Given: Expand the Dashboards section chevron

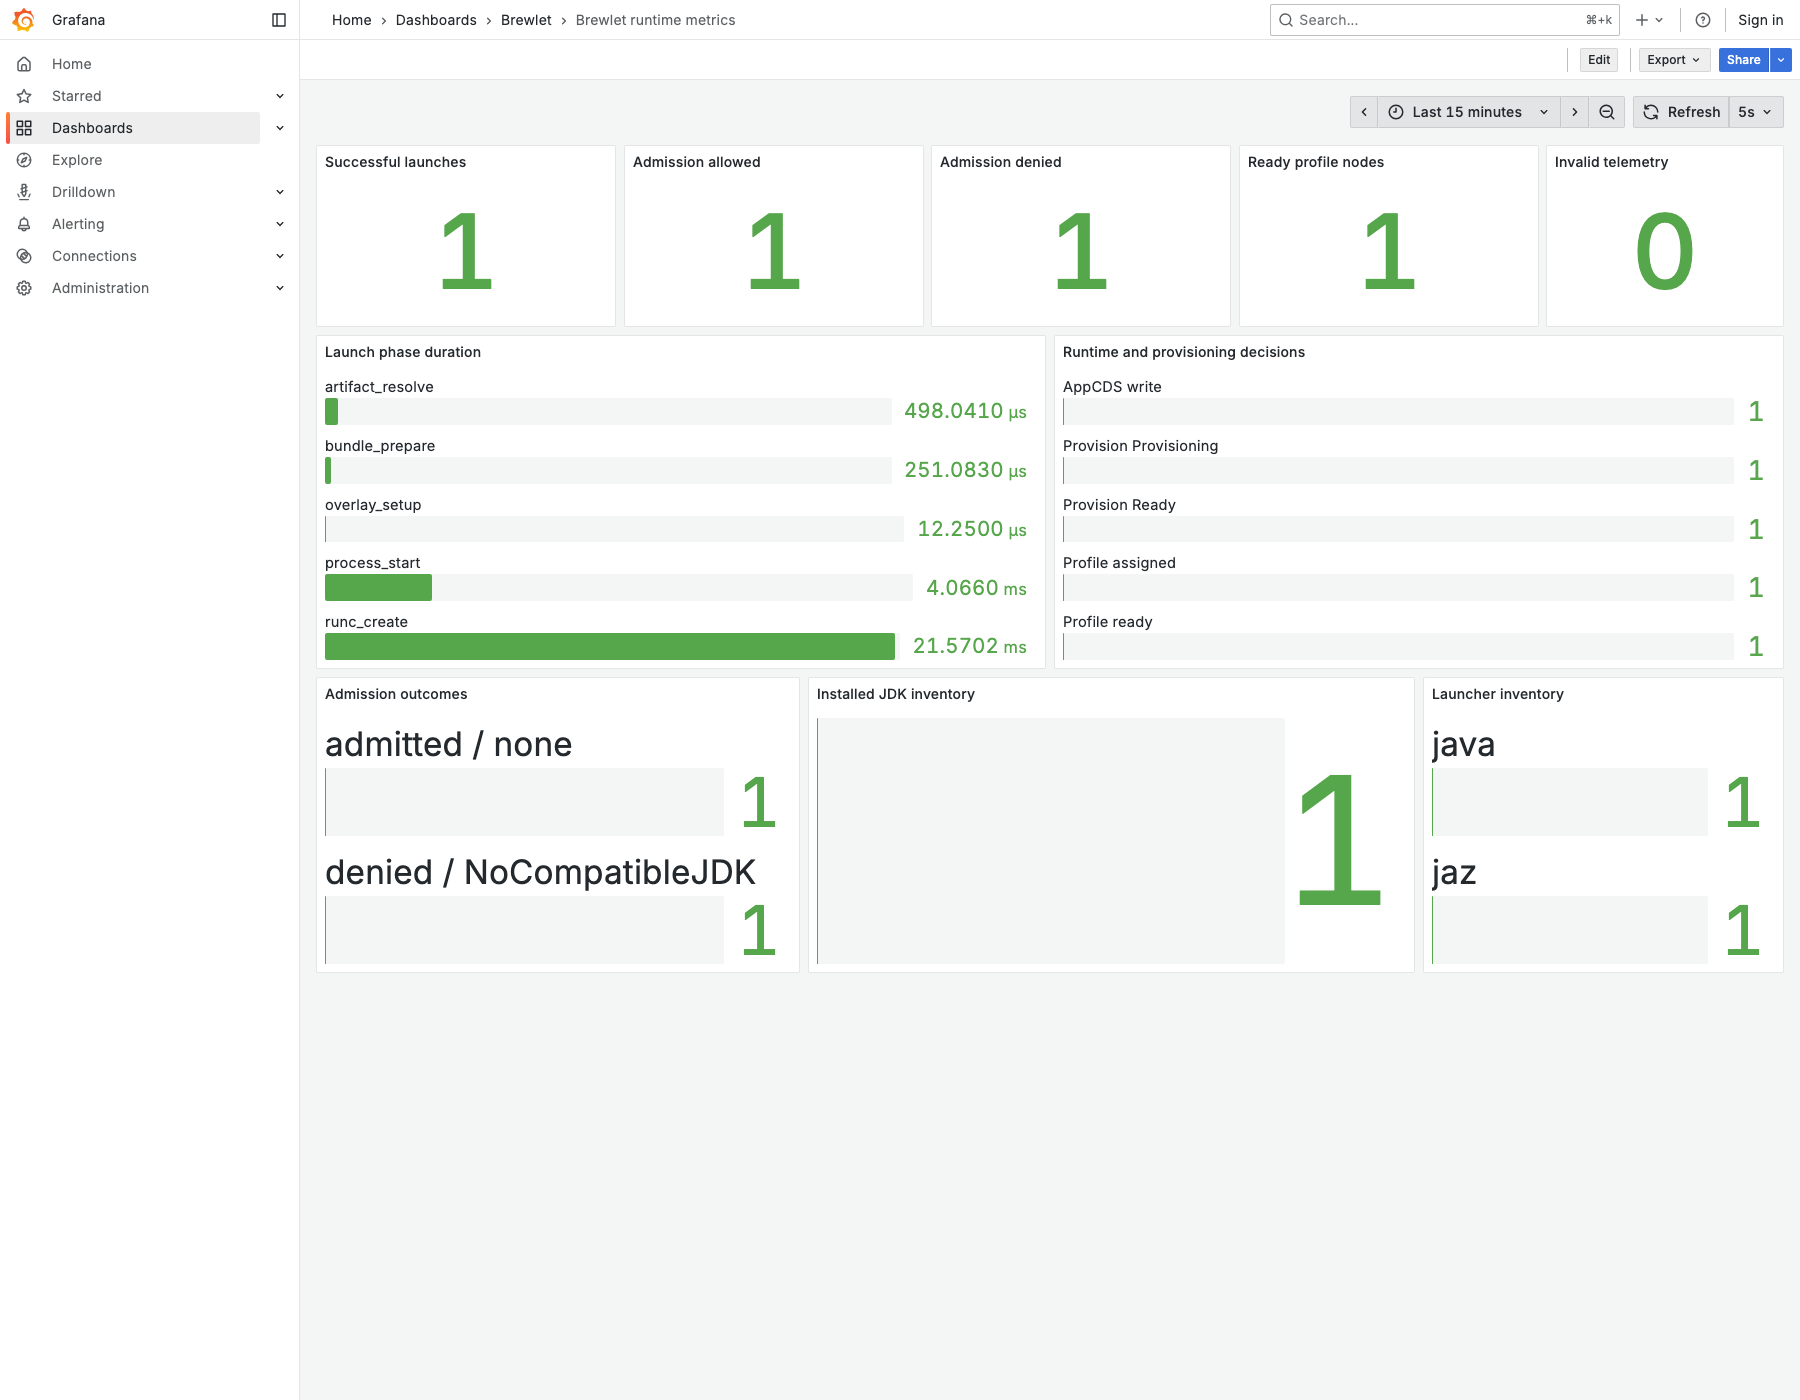Looking at the screenshot, I should pos(280,128).
